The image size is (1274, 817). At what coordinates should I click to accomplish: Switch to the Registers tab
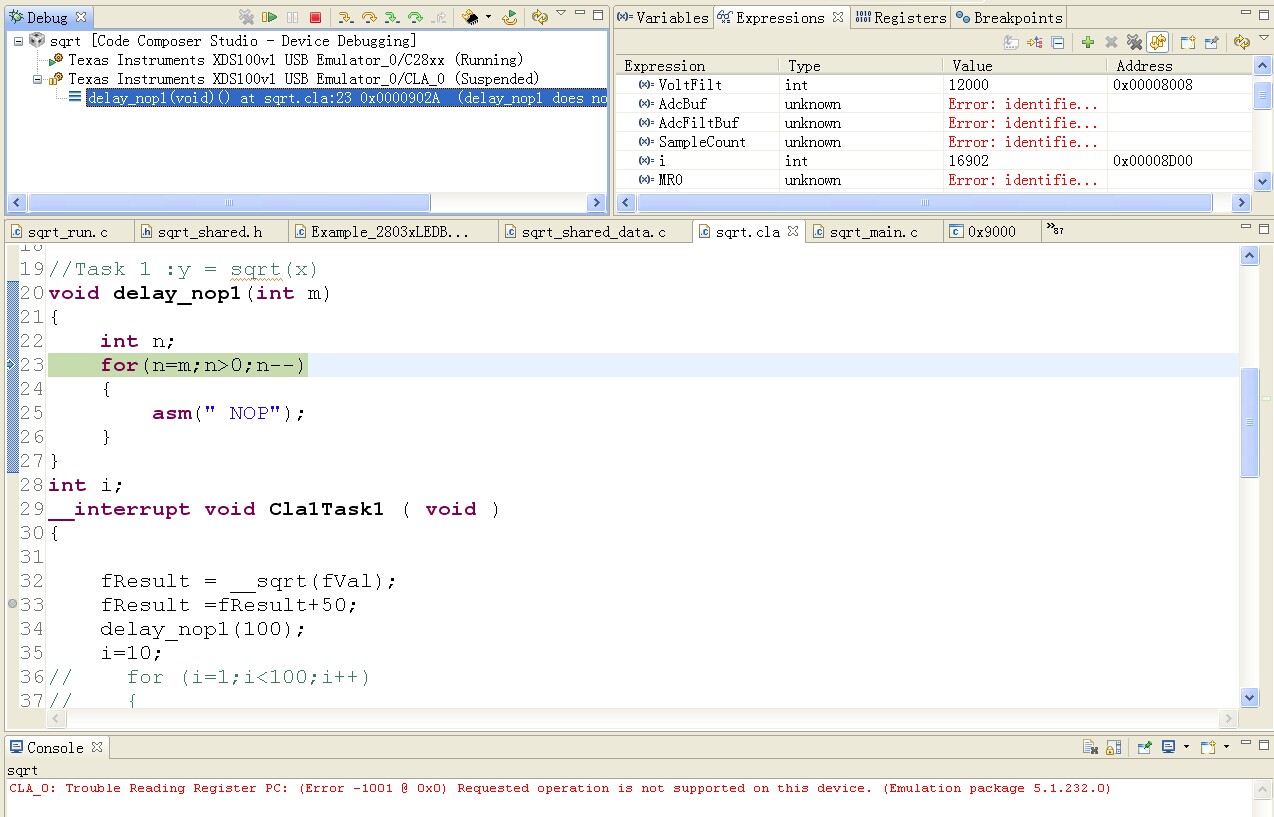click(900, 18)
